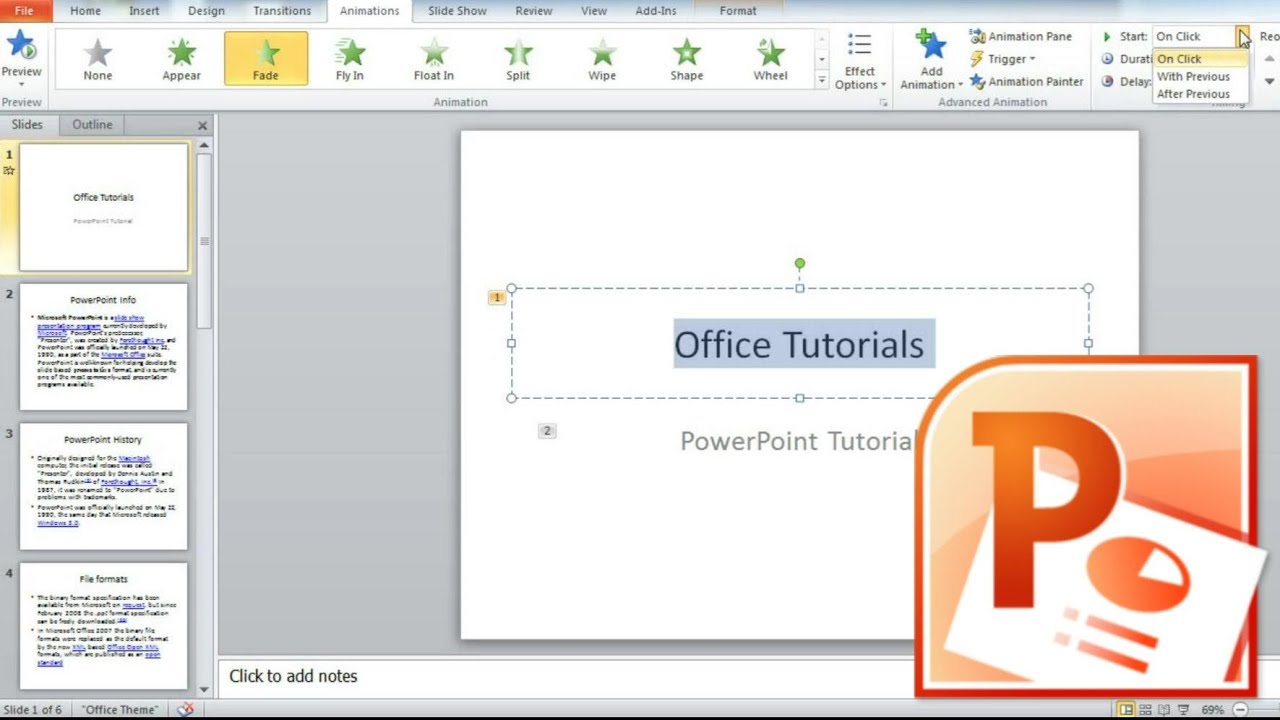Apply the Float In animation
The image size is (1280, 720).
click(x=434, y=59)
